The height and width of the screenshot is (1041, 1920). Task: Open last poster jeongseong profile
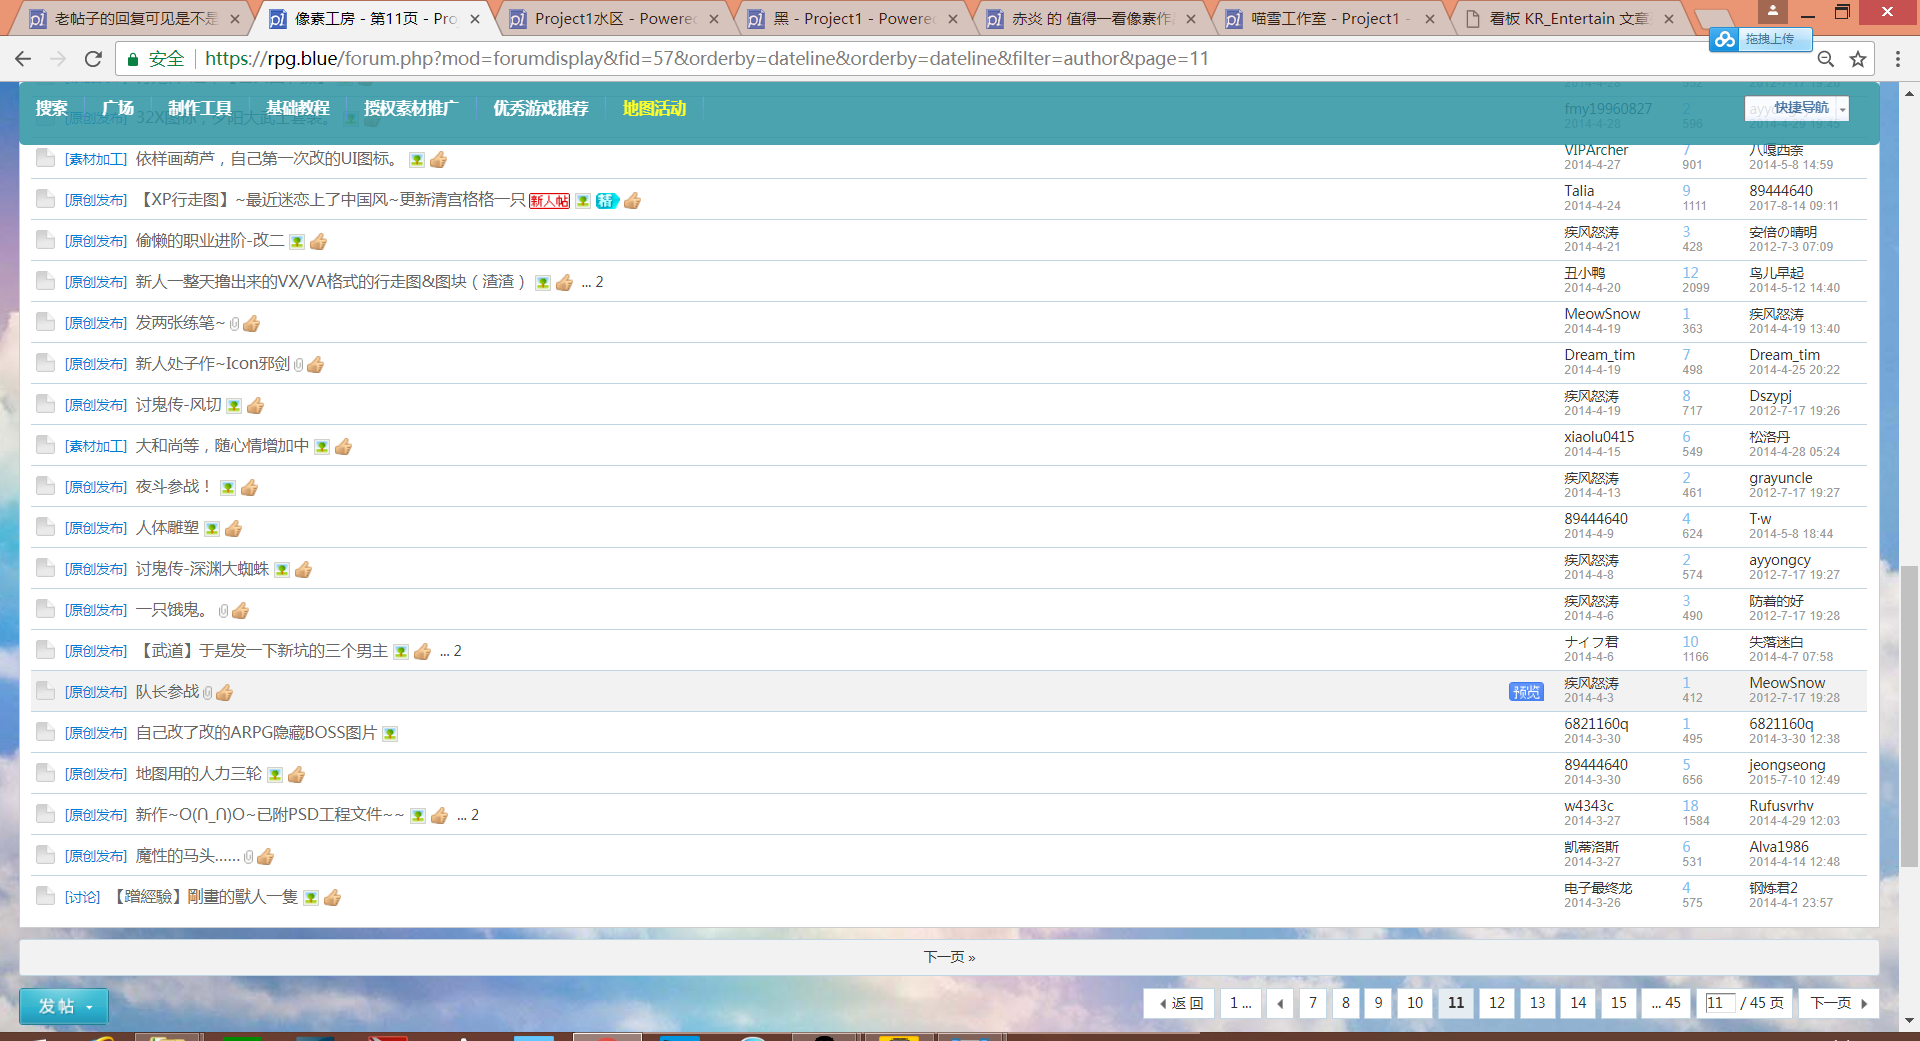(x=1787, y=765)
